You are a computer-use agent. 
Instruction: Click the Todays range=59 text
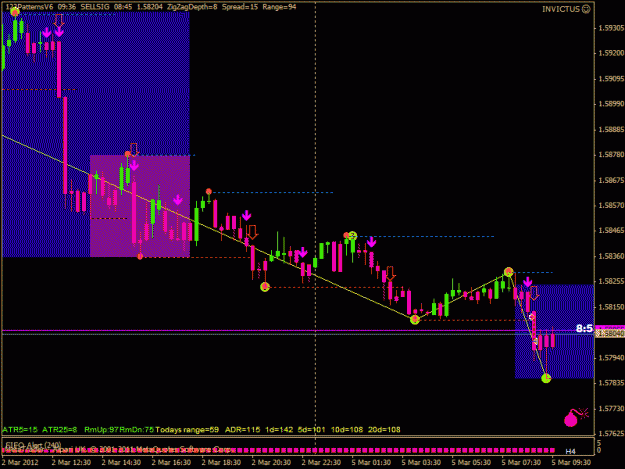point(187,430)
